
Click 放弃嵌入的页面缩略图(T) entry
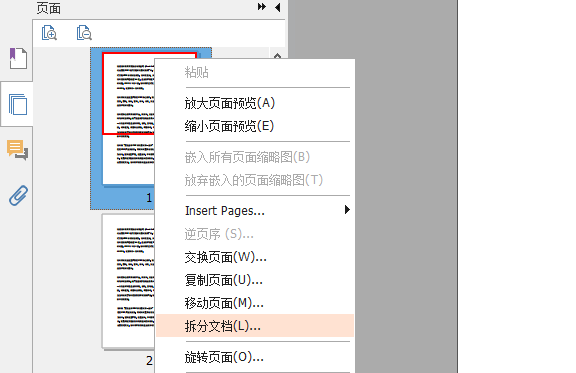point(255,180)
